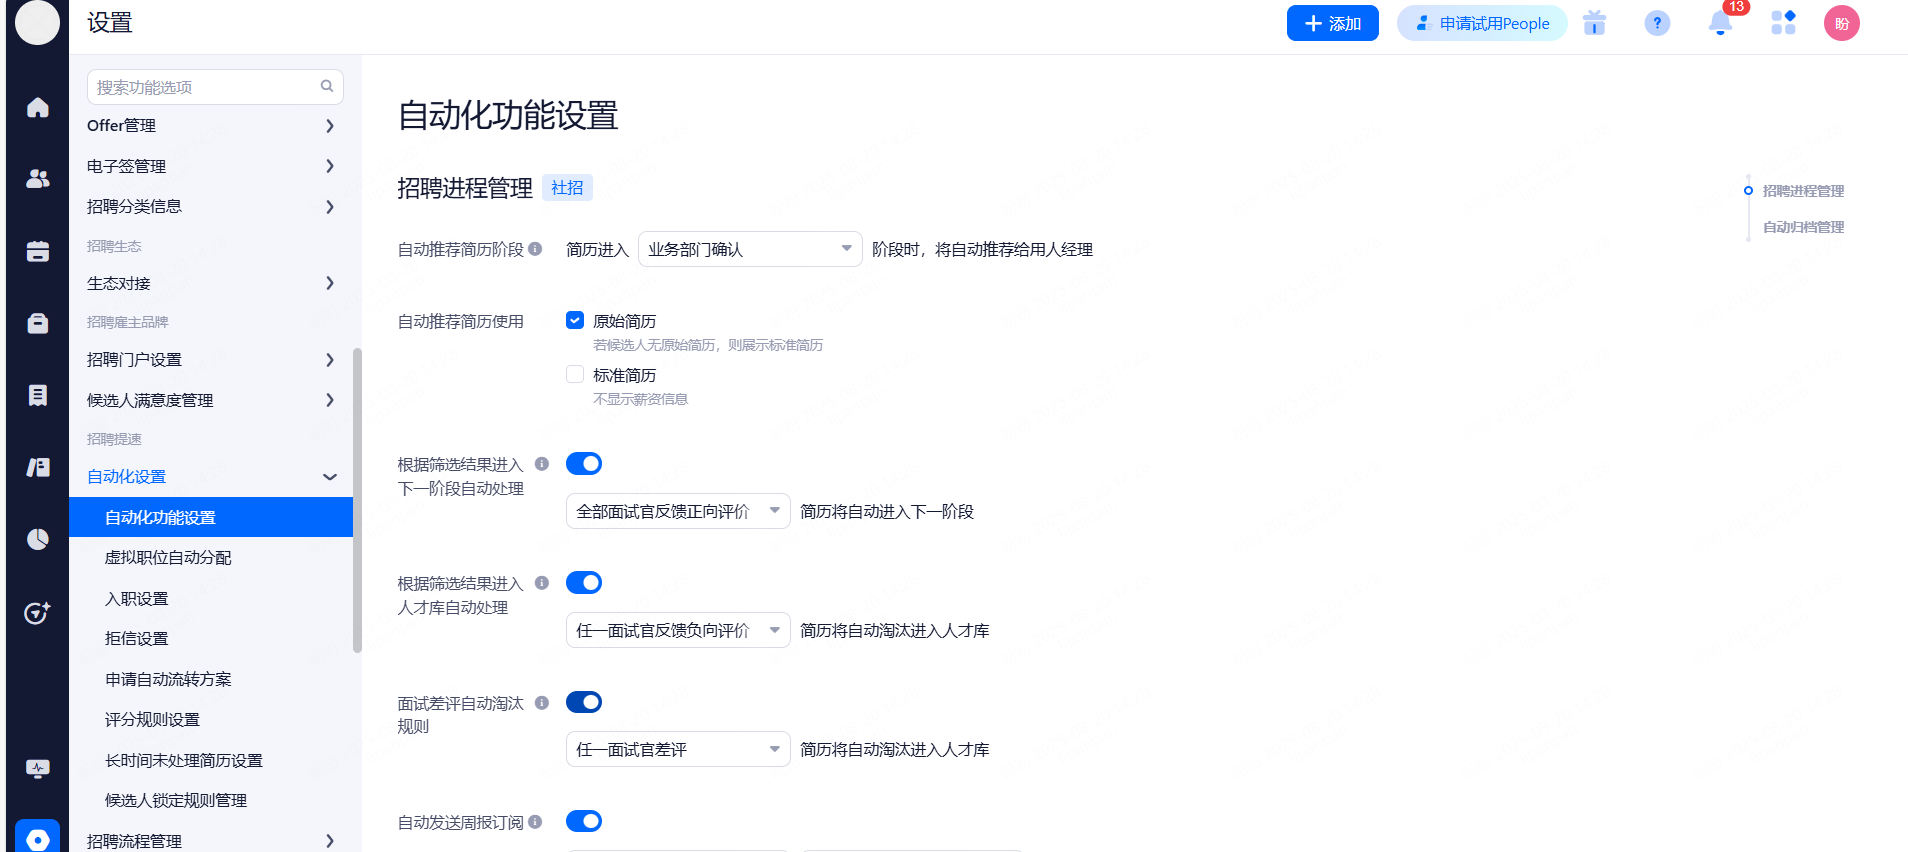Click the pie chart reports icon
The width and height of the screenshot is (1908, 852).
click(38, 540)
